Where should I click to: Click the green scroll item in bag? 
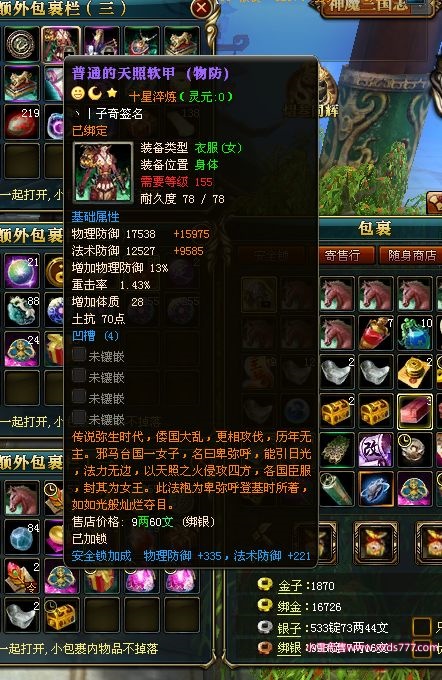tap(337, 489)
